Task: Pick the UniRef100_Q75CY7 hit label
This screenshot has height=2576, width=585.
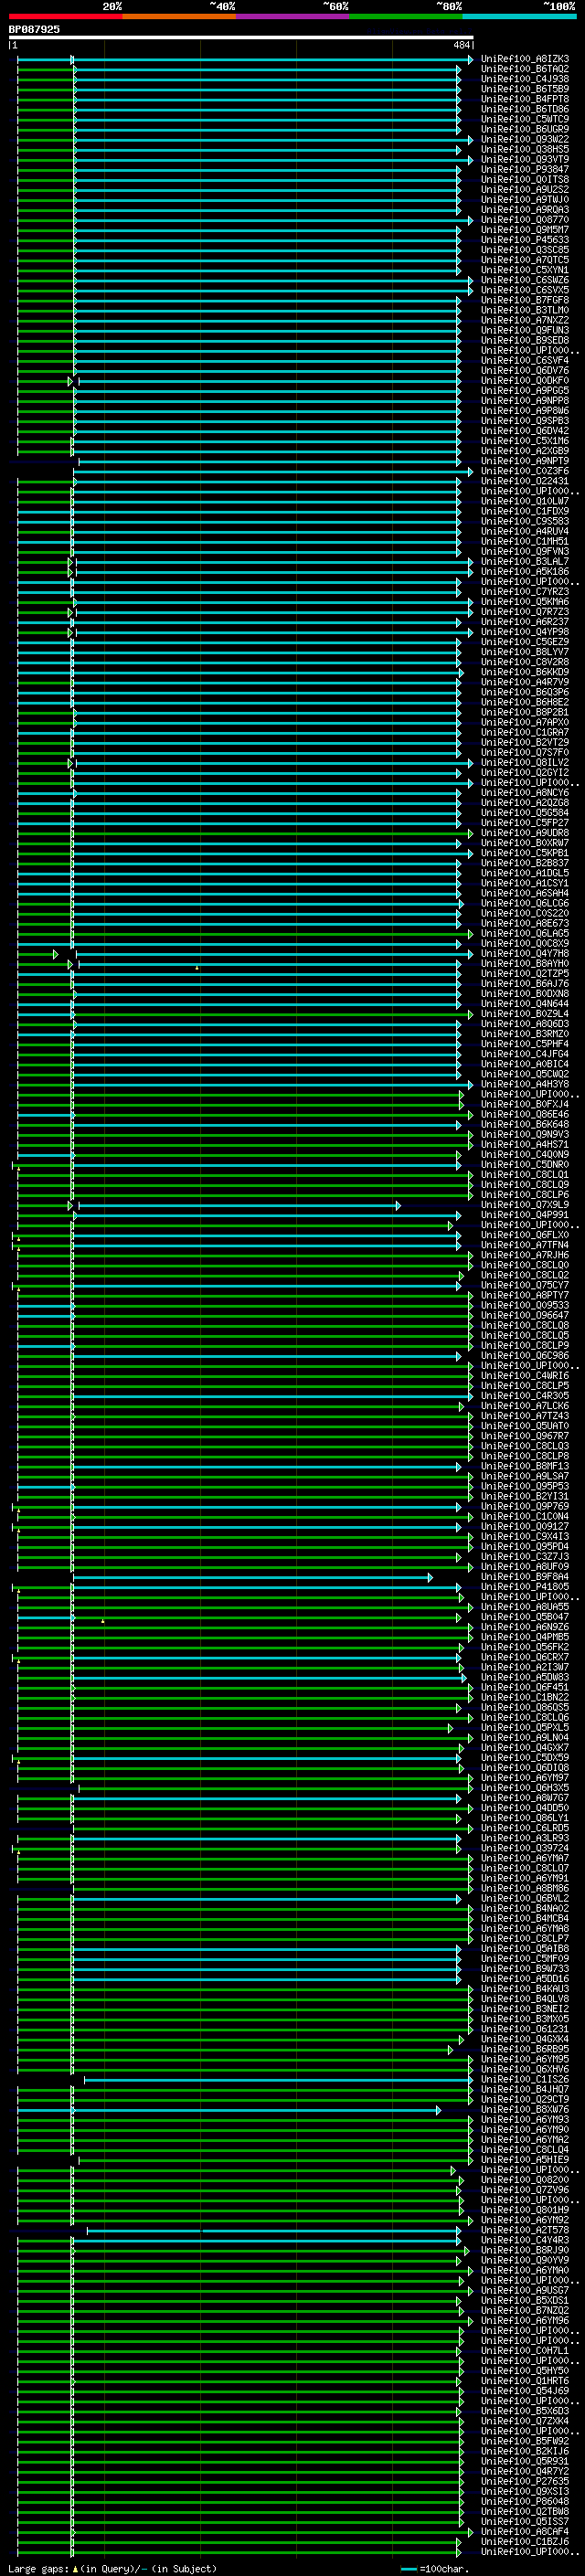Action: click(x=525, y=1285)
